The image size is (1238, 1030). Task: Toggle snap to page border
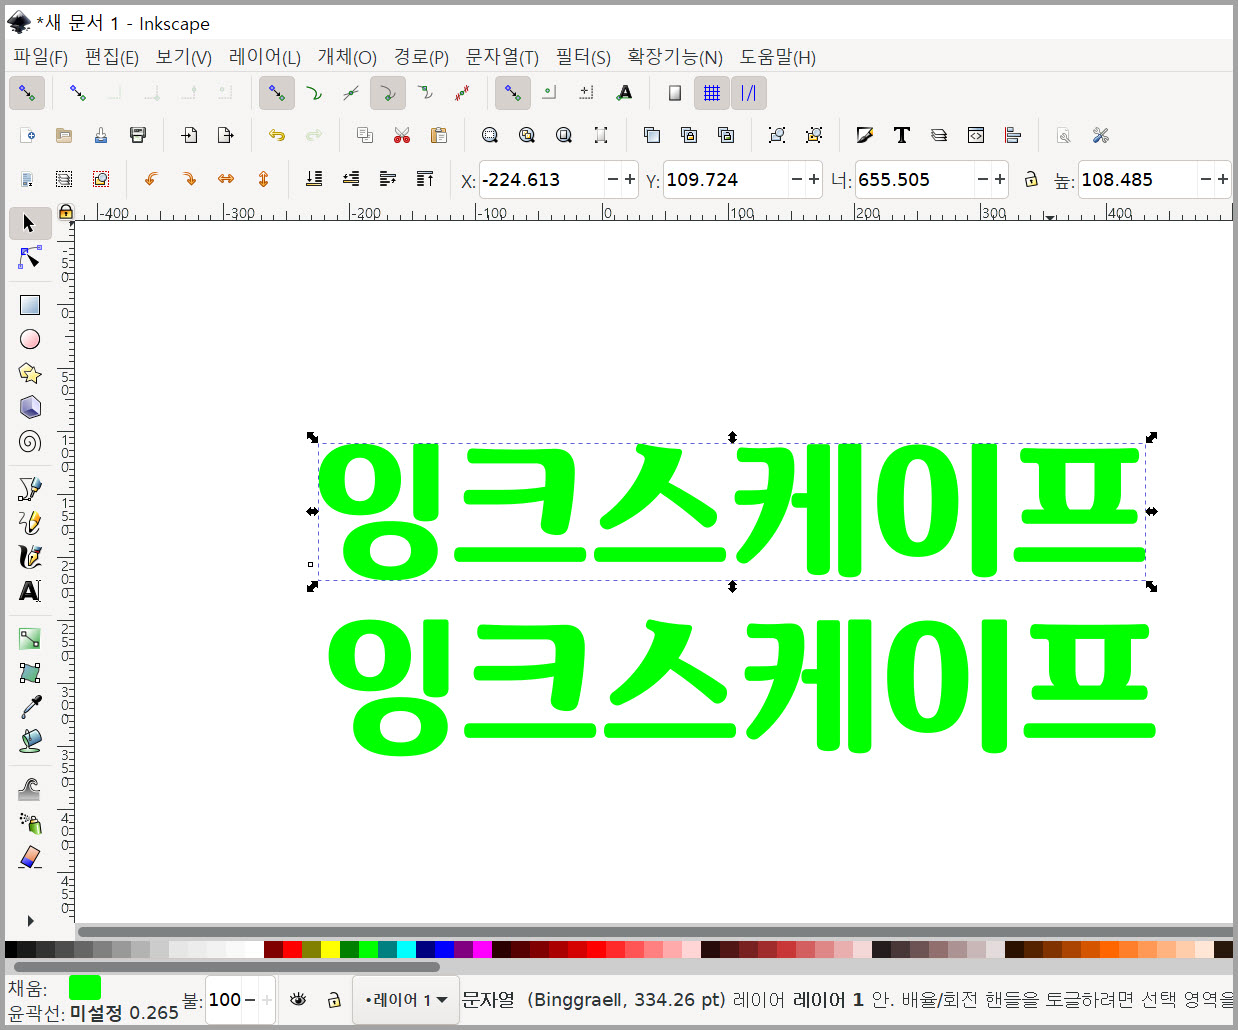675,93
